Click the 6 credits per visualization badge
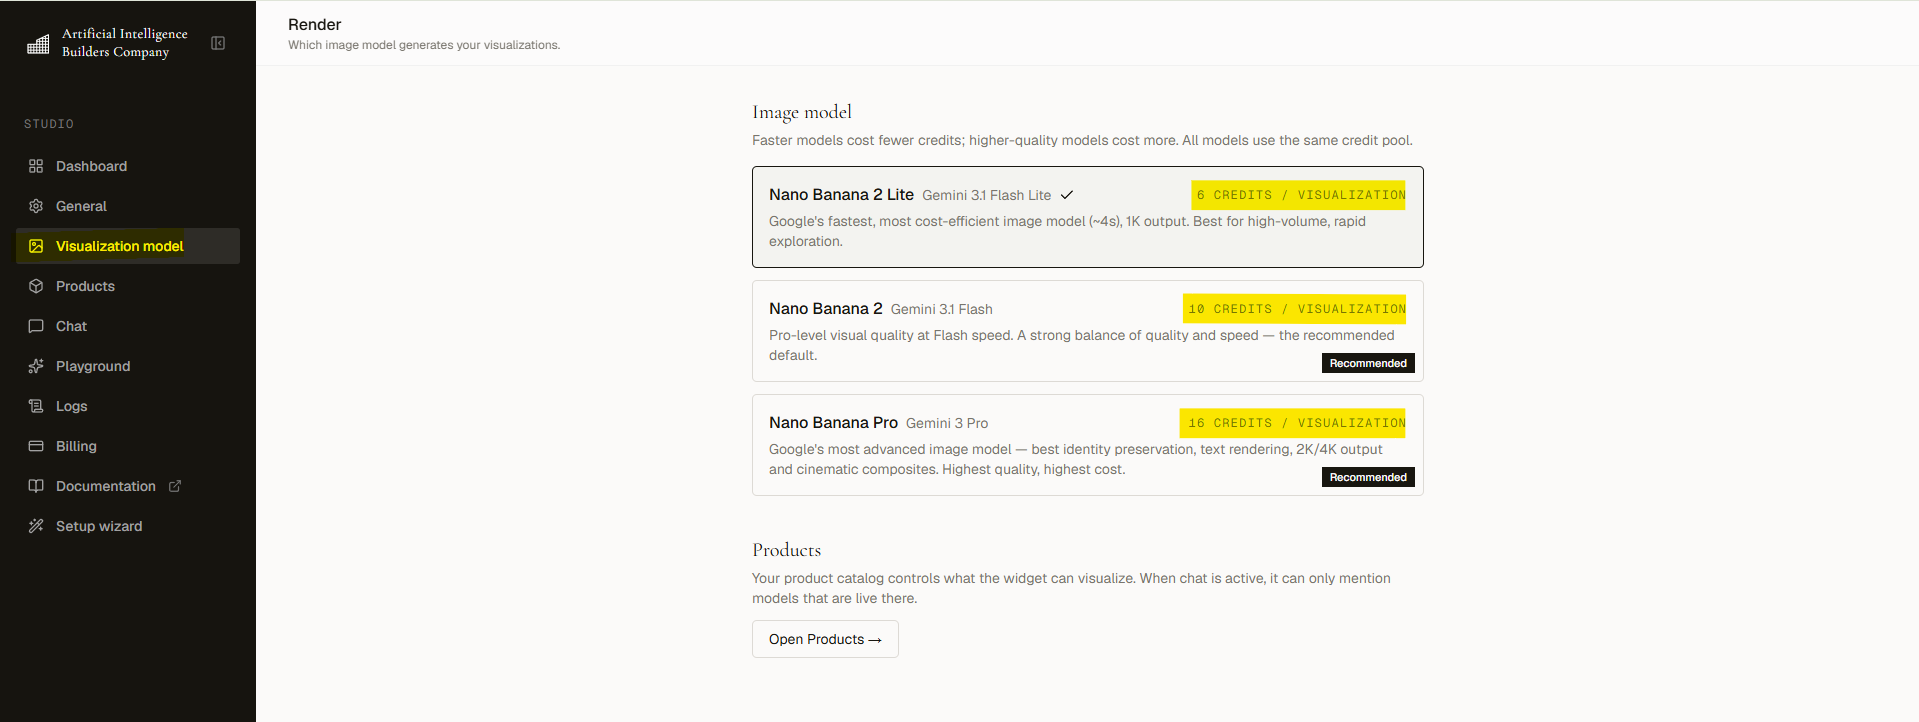Image resolution: width=1919 pixels, height=722 pixels. [1299, 195]
